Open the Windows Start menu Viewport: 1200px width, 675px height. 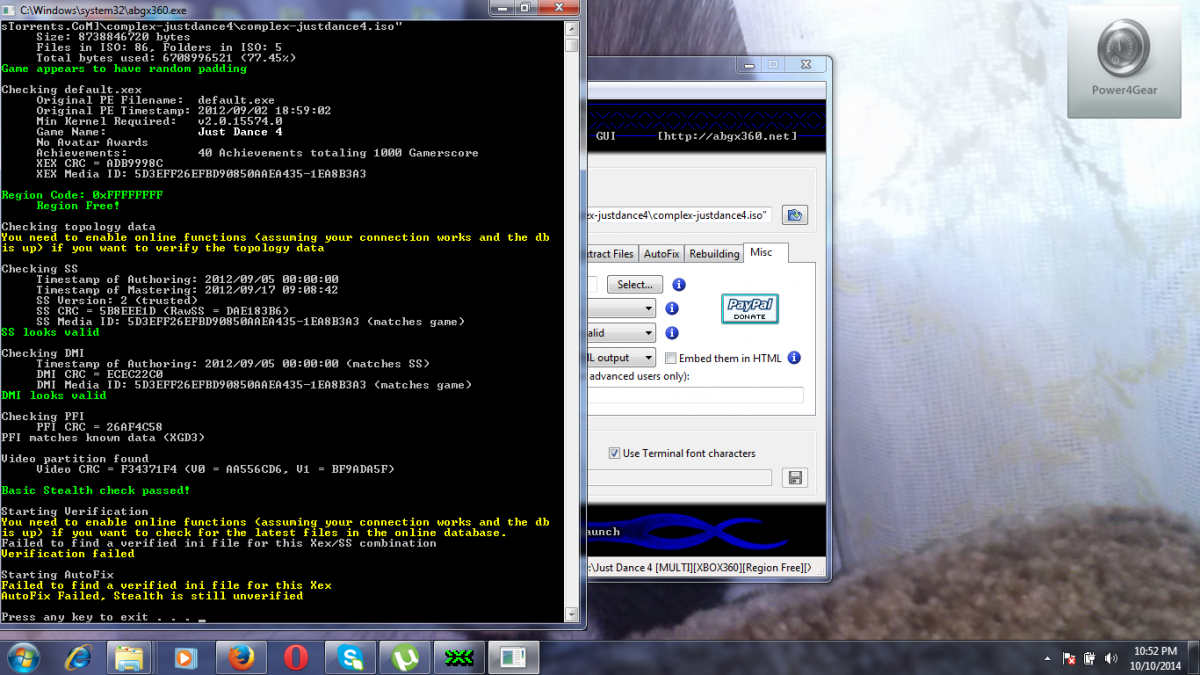[24, 657]
